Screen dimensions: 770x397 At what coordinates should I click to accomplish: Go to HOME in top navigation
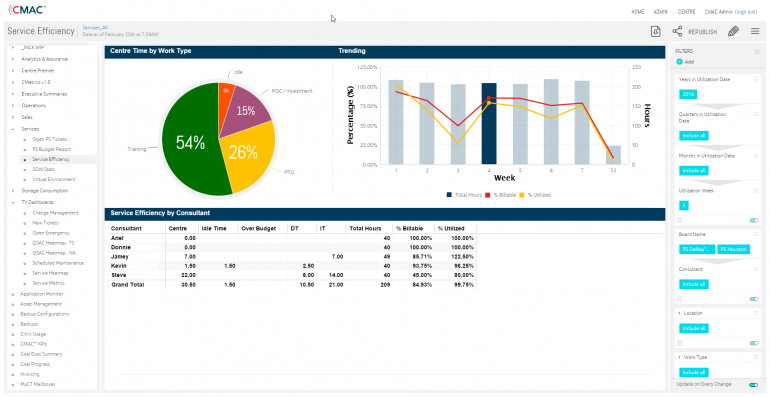click(637, 11)
